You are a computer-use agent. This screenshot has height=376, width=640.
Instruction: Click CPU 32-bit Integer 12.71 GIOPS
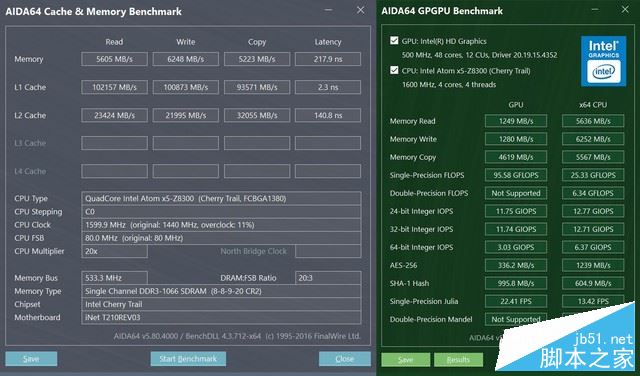pyautogui.click(x=593, y=229)
